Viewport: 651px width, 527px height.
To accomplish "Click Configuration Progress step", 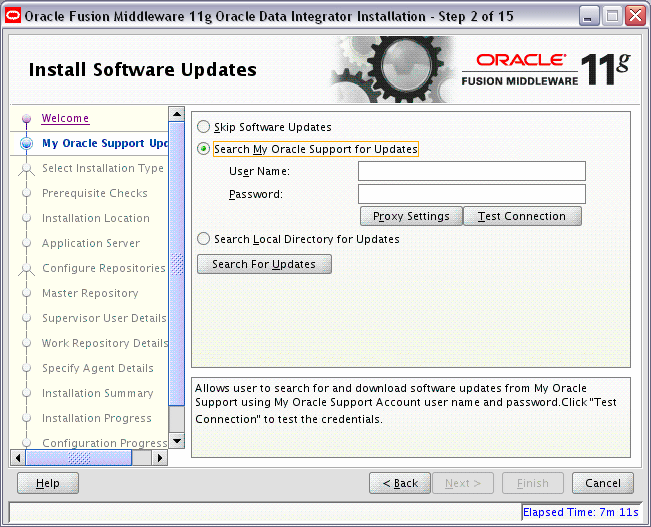I will tap(105, 443).
